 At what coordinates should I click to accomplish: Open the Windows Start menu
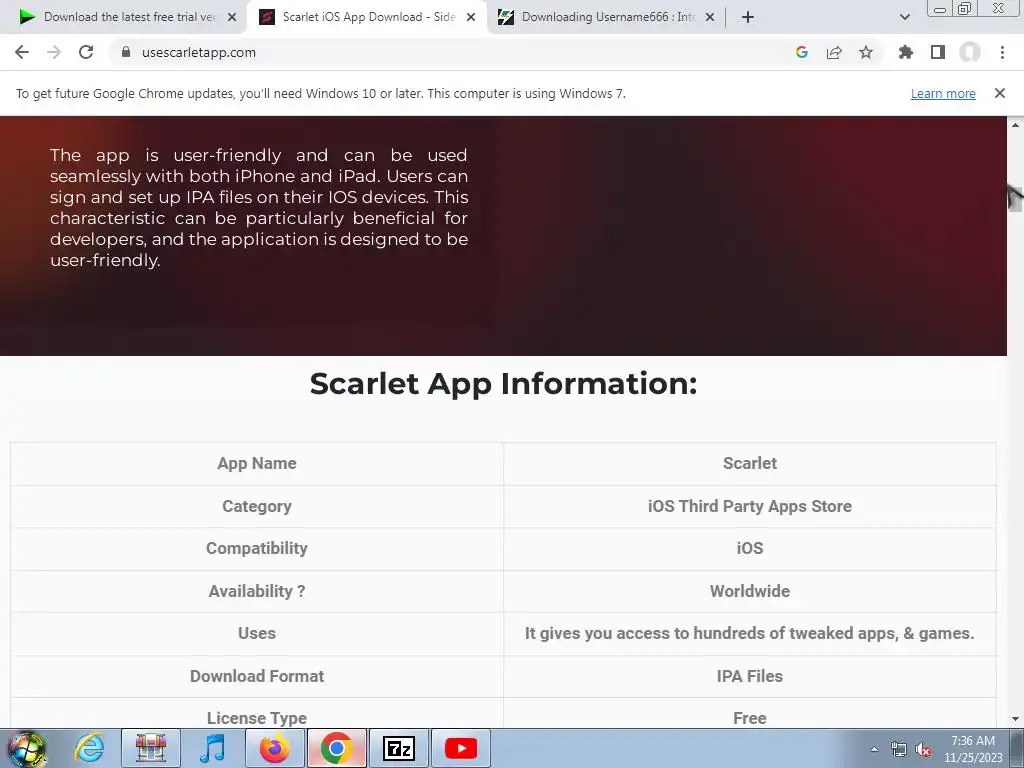(25, 748)
